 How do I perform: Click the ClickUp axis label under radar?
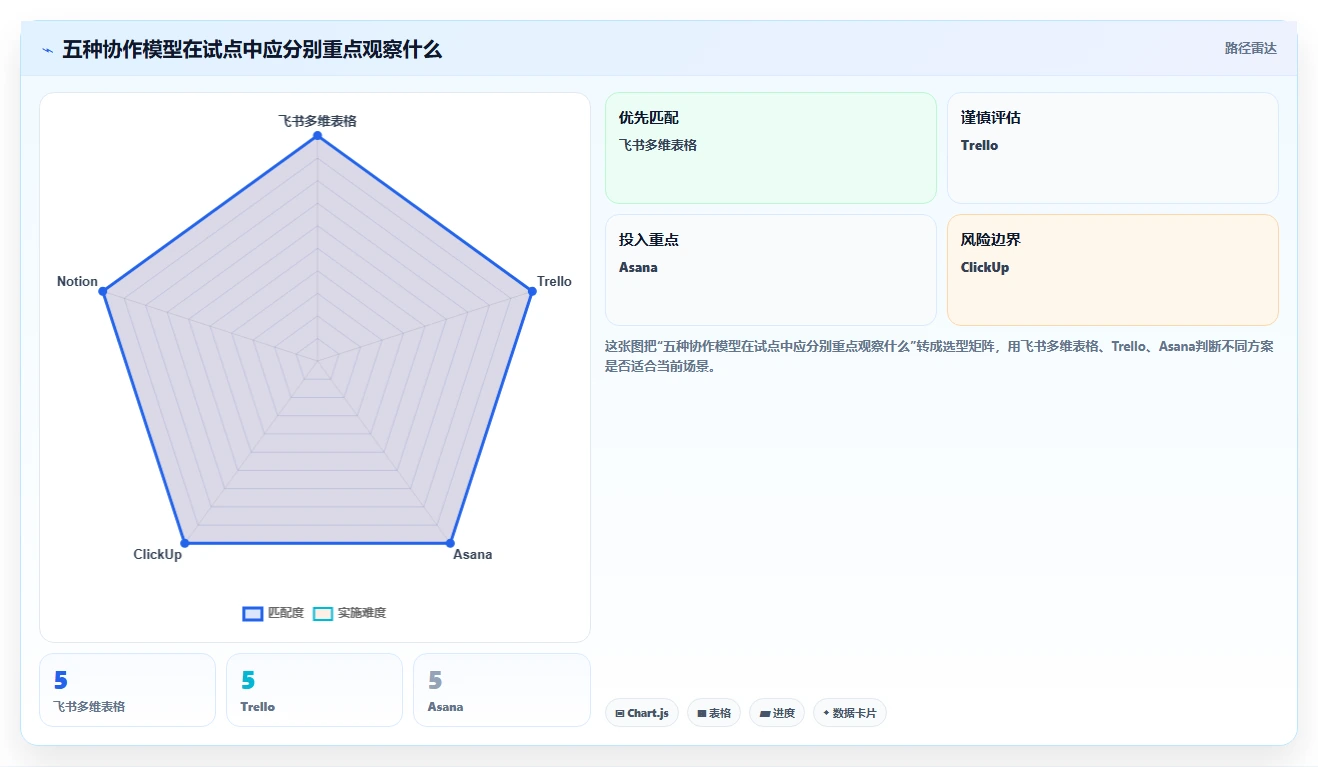tap(158, 554)
